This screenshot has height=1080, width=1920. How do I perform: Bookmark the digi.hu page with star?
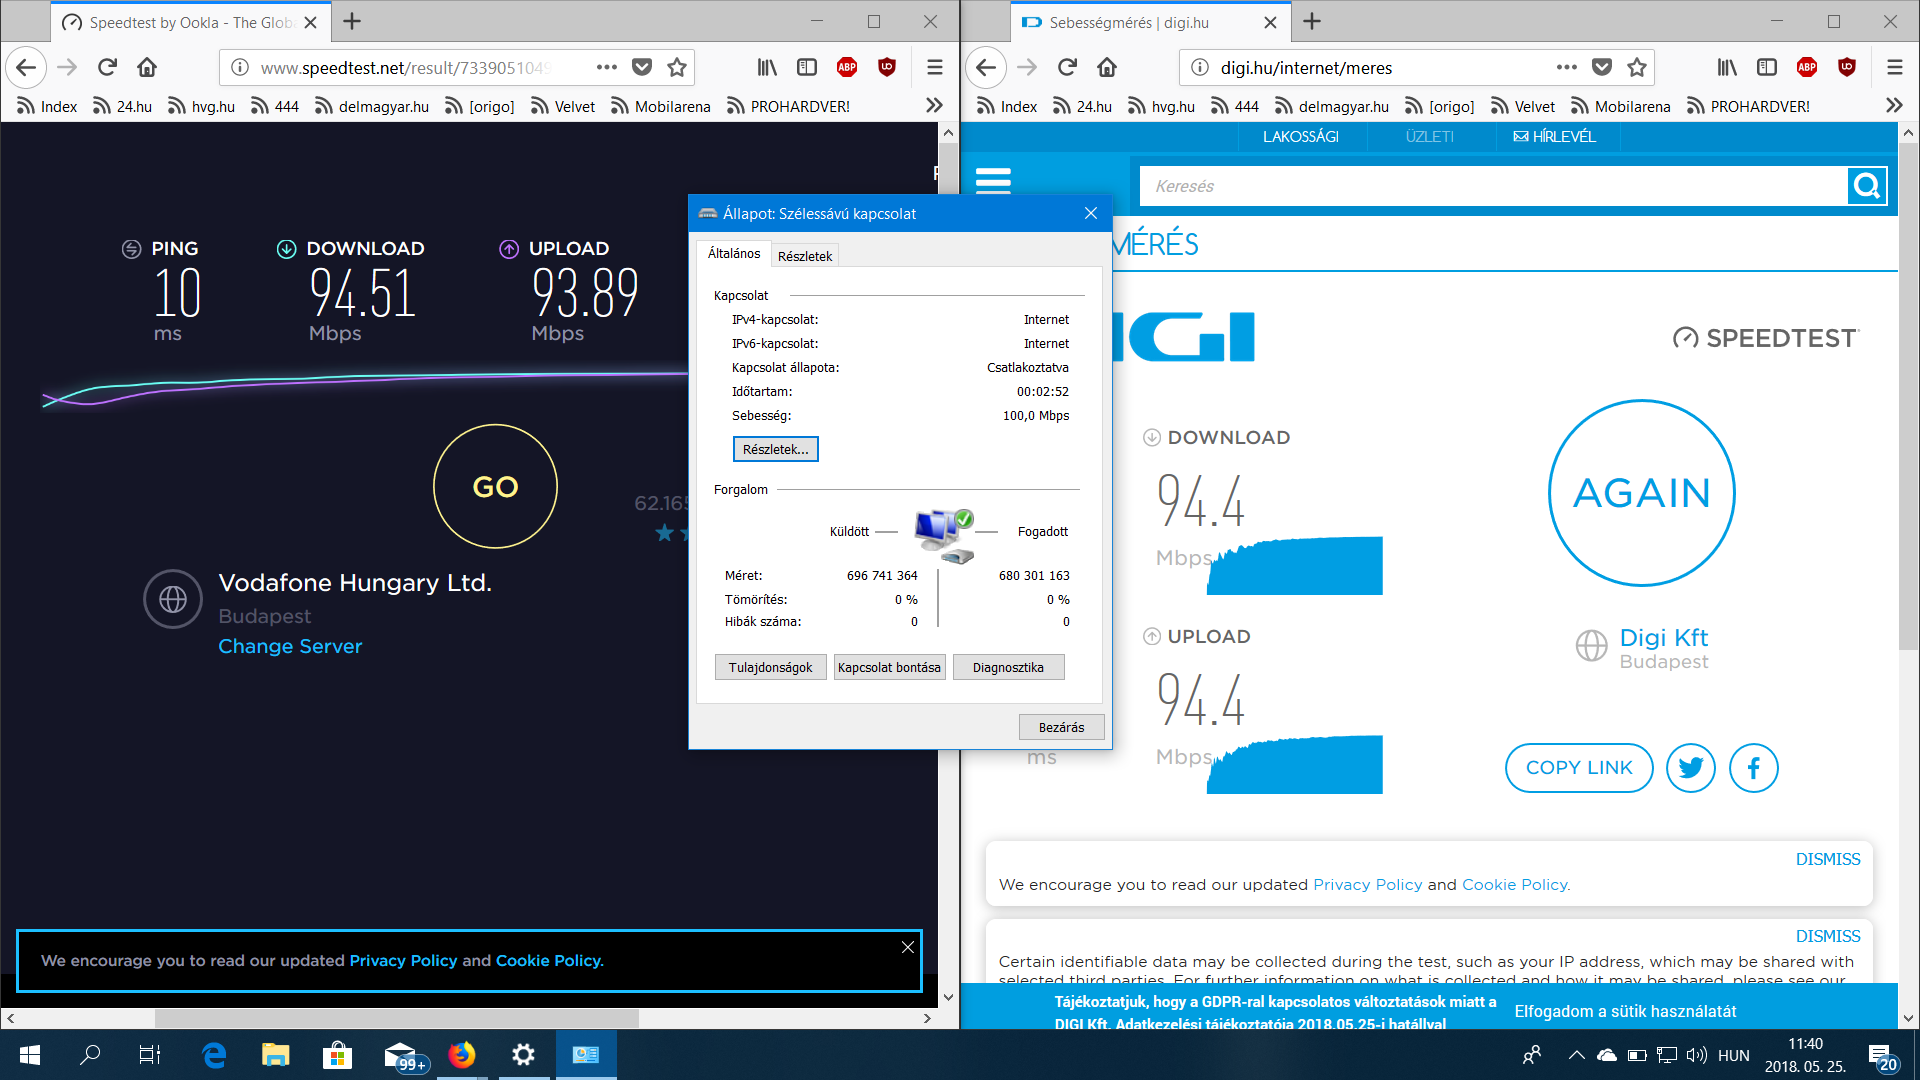pyautogui.click(x=1637, y=67)
